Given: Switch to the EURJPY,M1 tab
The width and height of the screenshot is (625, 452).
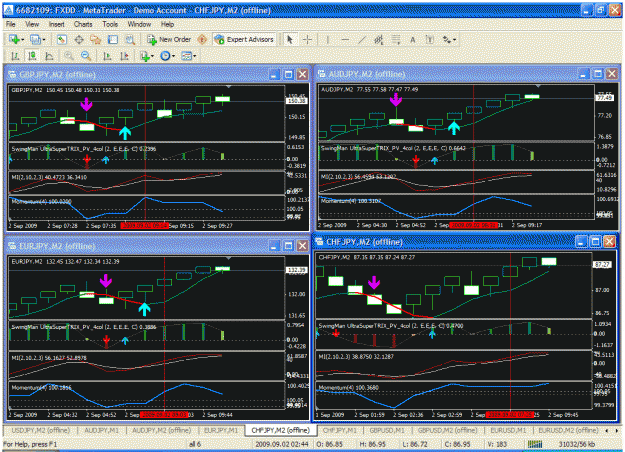Looking at the screenshot, I should pos(221,430).
